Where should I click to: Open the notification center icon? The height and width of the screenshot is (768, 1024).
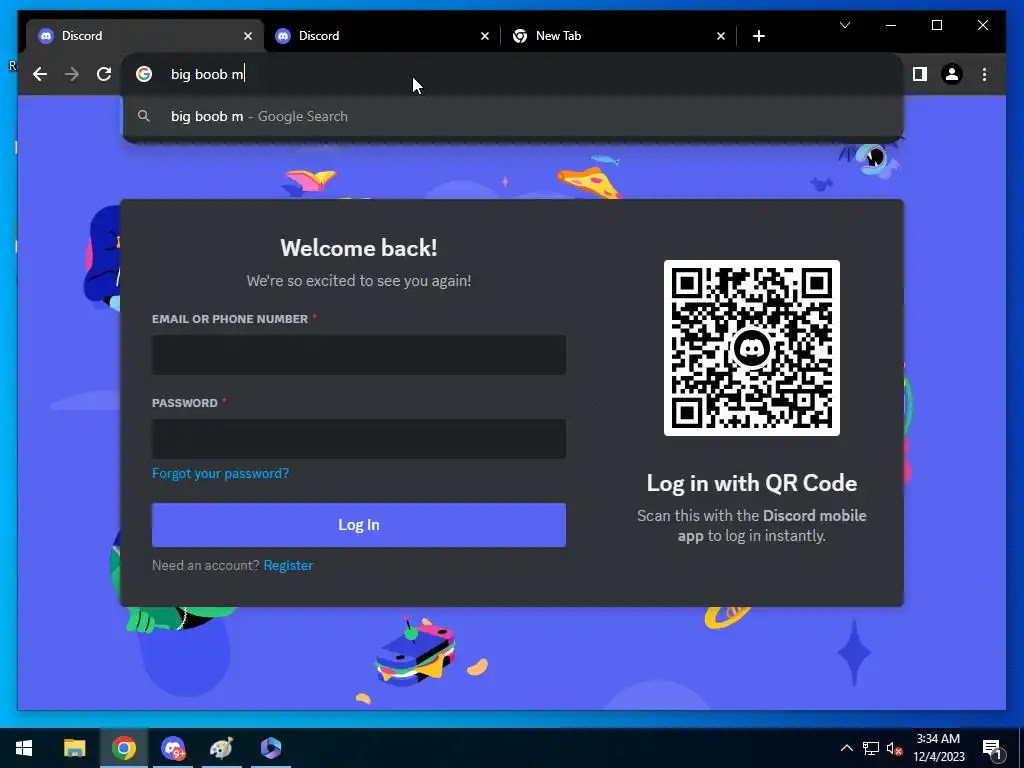992,748
